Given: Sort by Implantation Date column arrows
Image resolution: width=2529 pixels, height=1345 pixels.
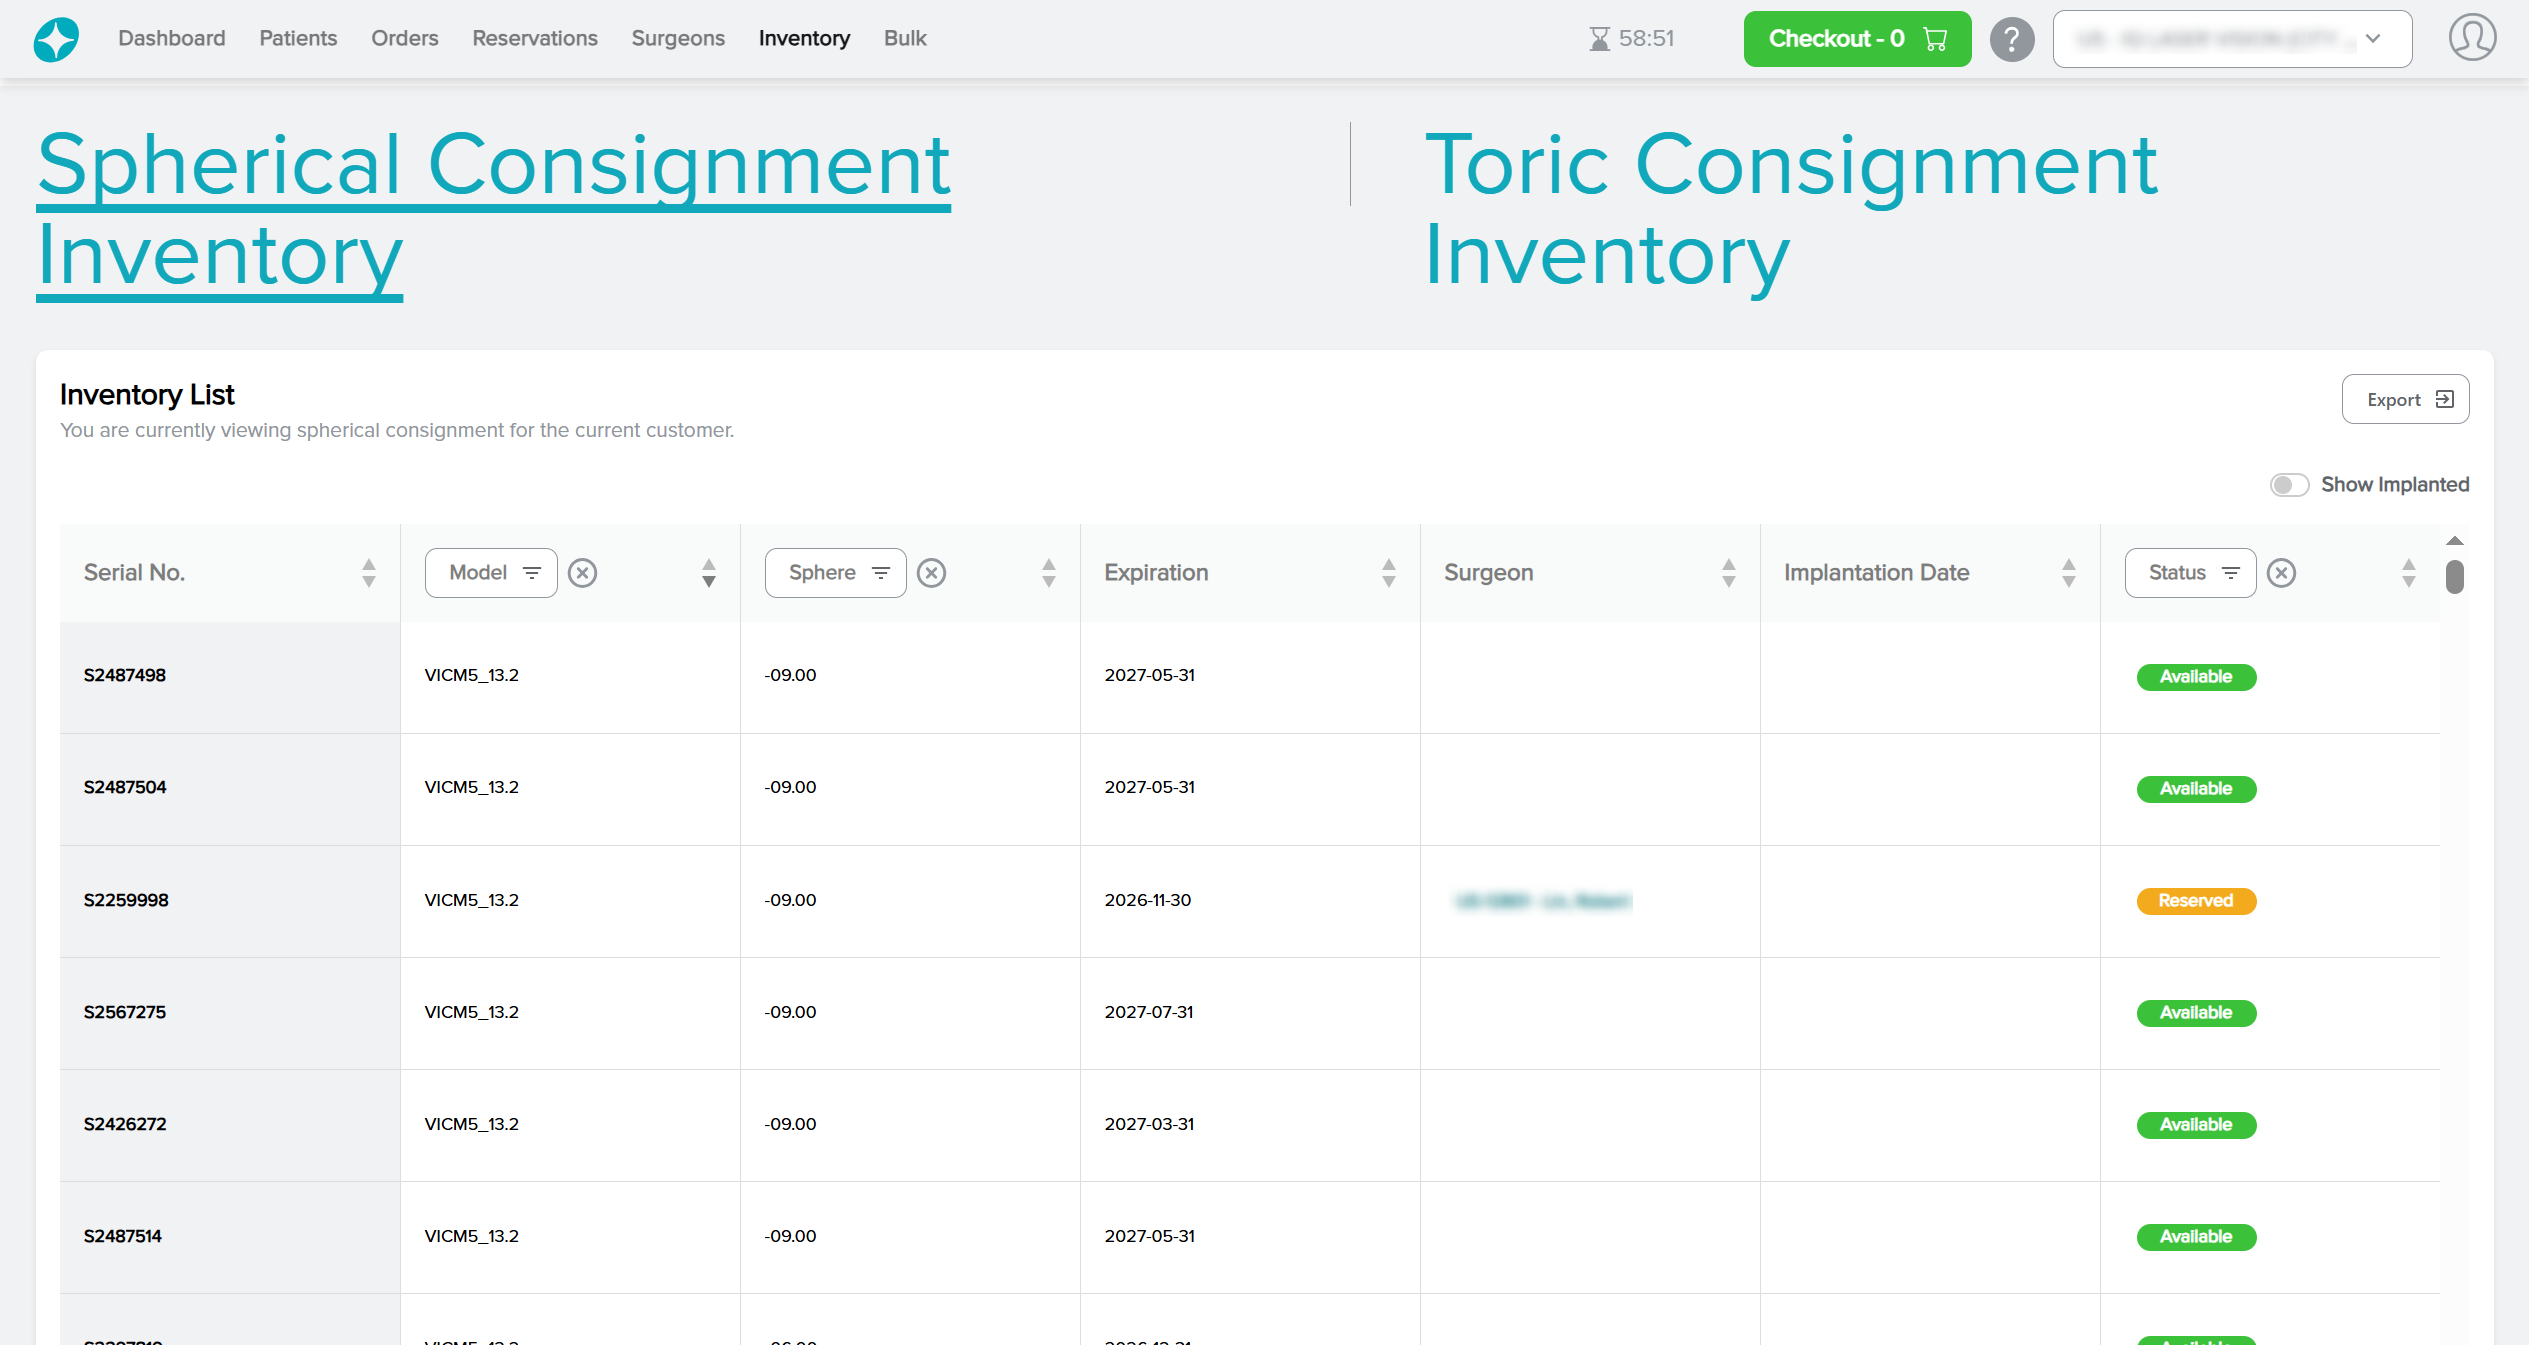Looking at the screenshot, I should tap(2068, 573).
